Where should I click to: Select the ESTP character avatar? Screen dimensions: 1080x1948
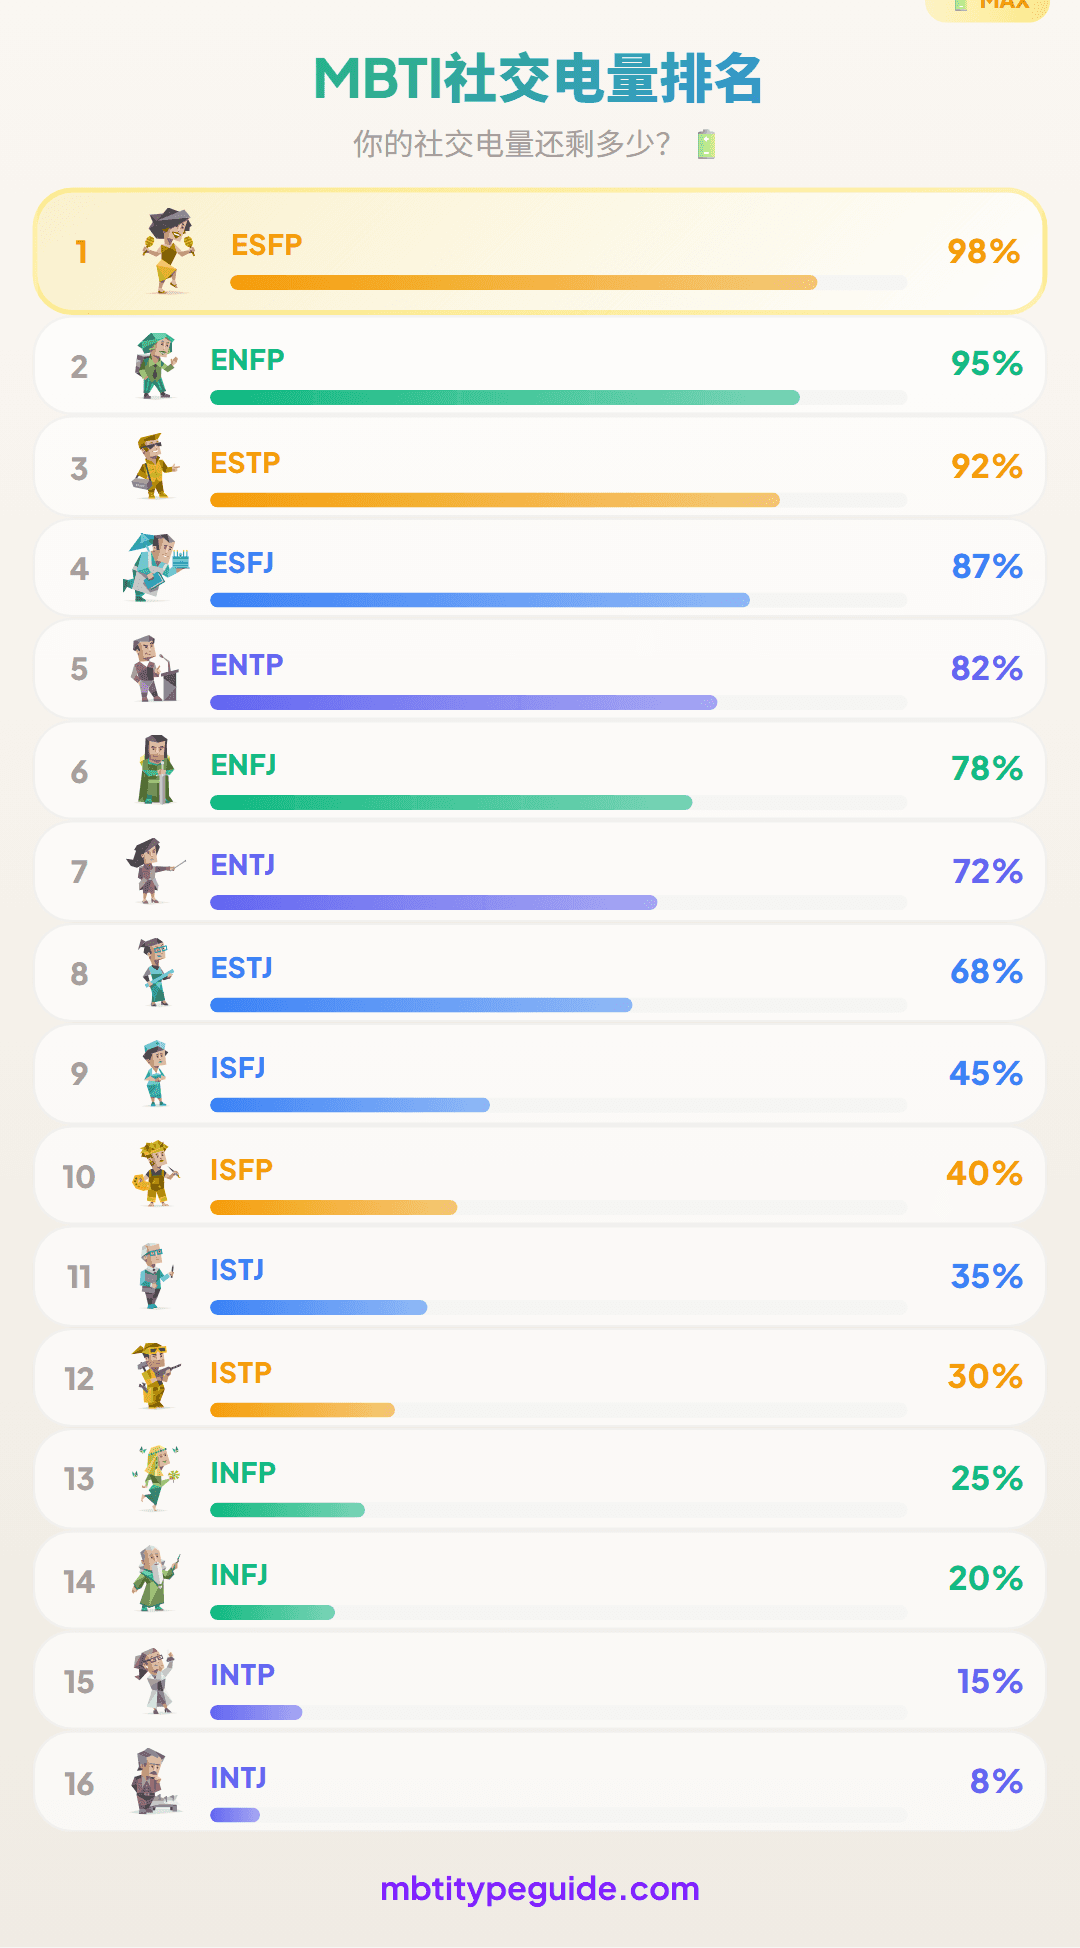click(155, 466)
